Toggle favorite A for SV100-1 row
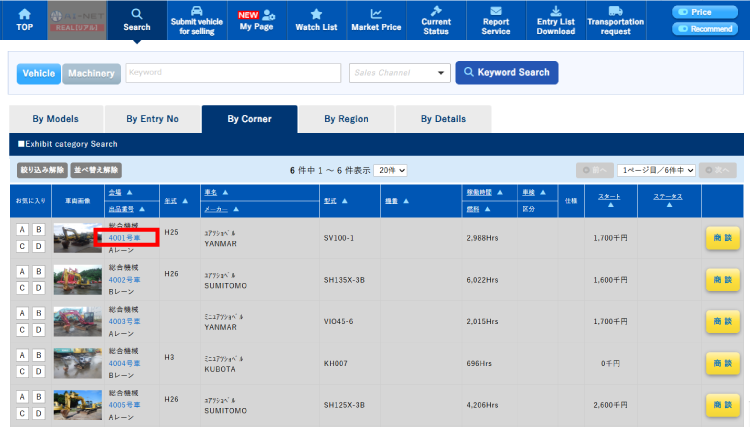The image size is (750, 427). point(22,230)
